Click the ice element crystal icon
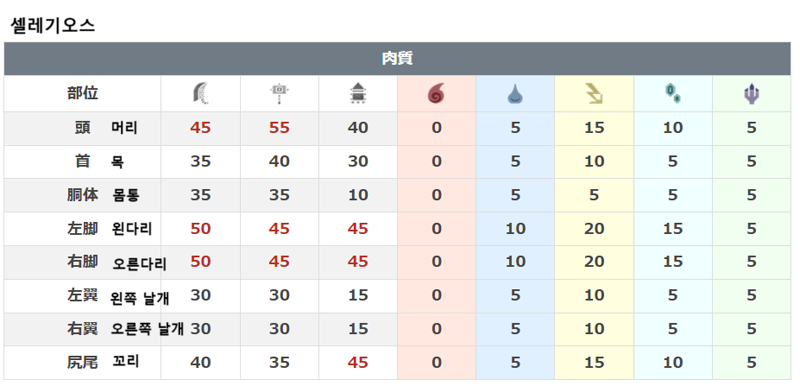The width and height of the screenshot is (800, 386). 672,94
